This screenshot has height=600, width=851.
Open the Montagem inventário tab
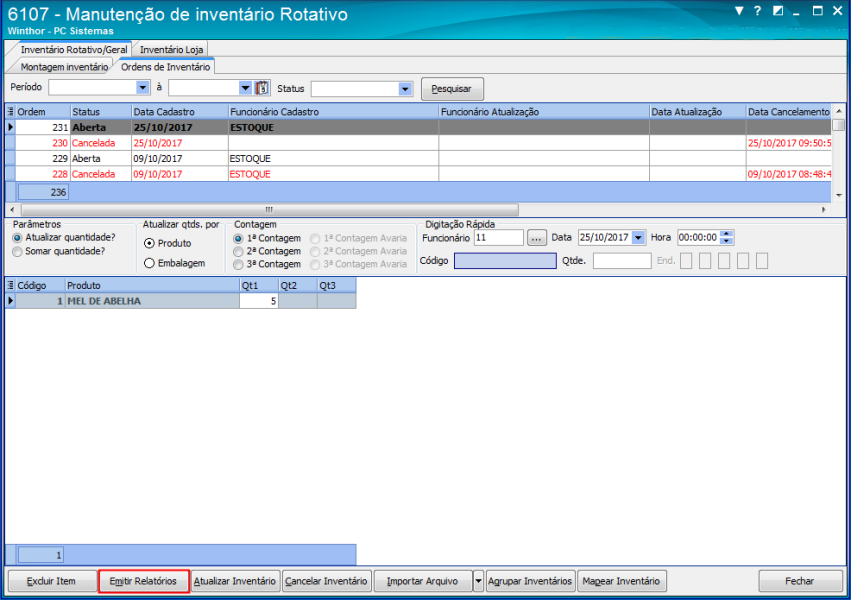[64, 67]
